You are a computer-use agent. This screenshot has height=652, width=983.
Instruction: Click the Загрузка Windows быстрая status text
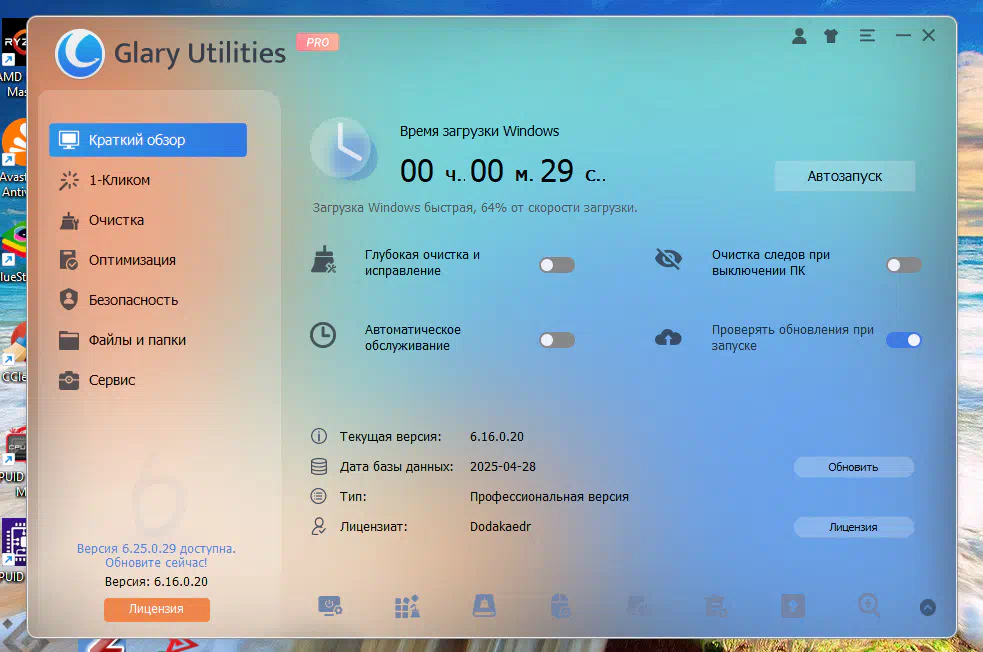(475, 208)
